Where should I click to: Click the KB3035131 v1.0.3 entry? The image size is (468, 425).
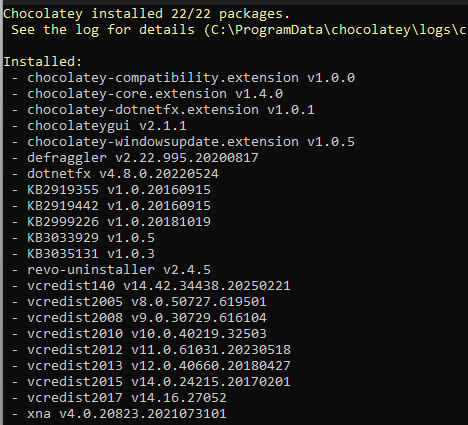click(x=83, y=254)
